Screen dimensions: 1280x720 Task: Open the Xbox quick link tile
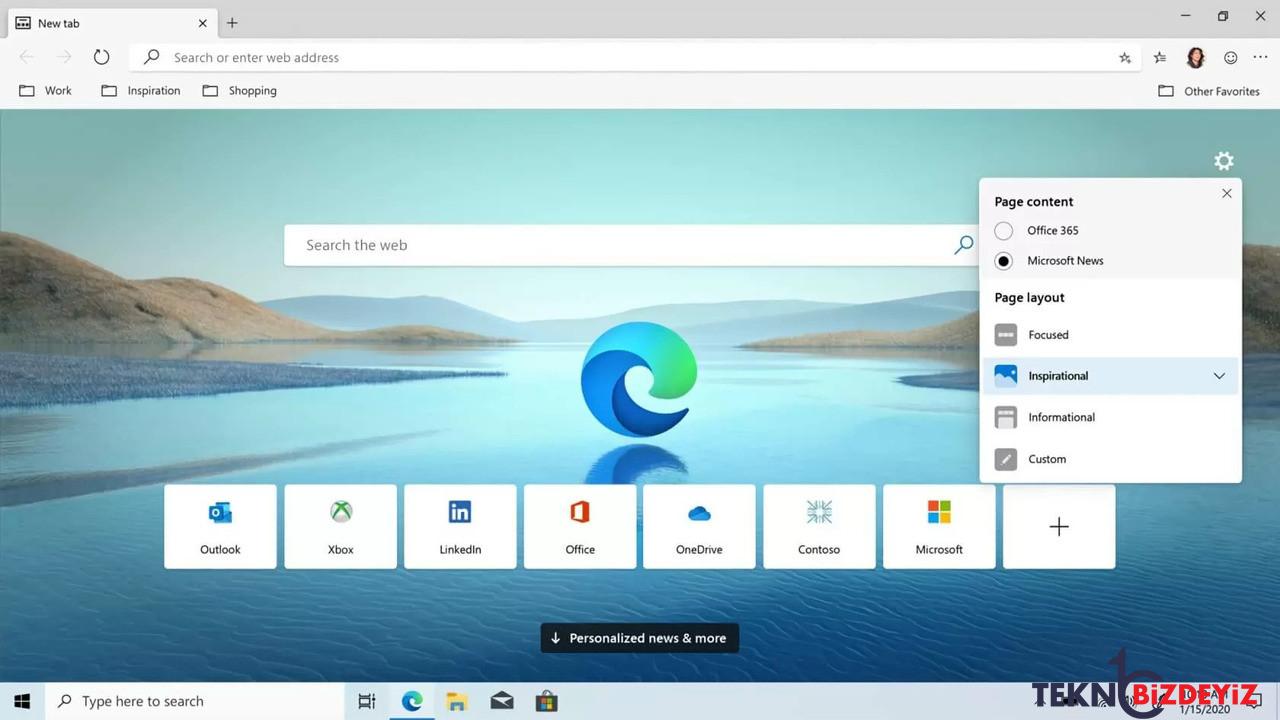pyautogui.click(x=341, y=527)
